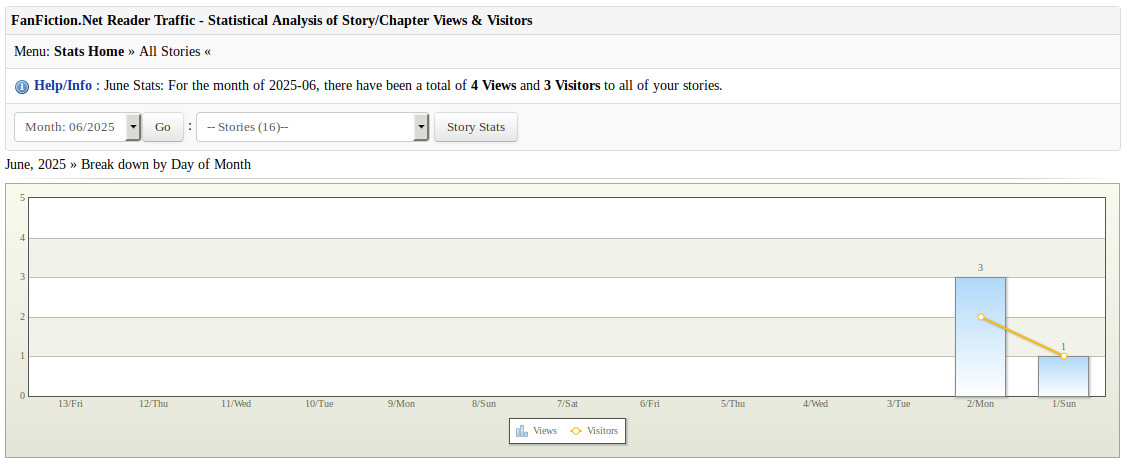The height and width of the screenshot is (464, 1127).
Task: Click the Go button
Action: (x=163, y=127)
